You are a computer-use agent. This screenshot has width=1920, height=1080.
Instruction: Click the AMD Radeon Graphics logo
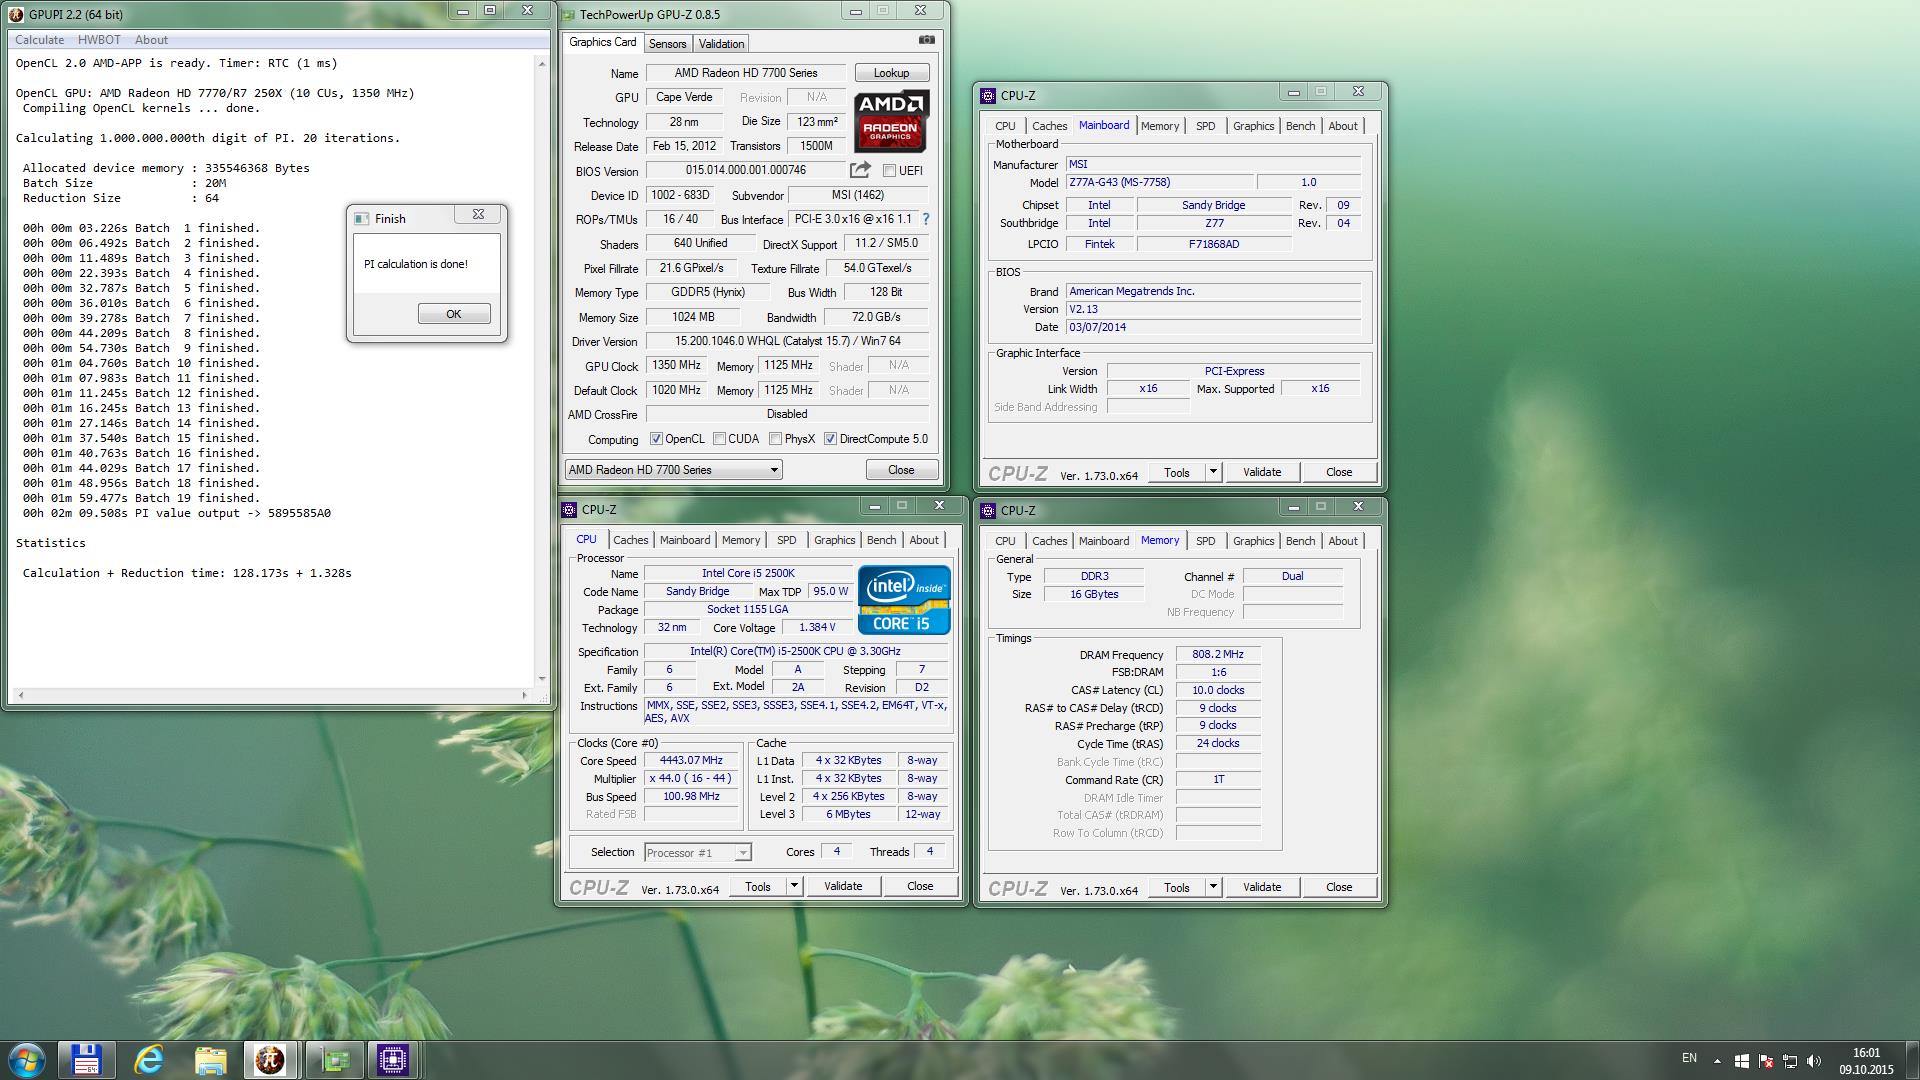coord(891,120)
